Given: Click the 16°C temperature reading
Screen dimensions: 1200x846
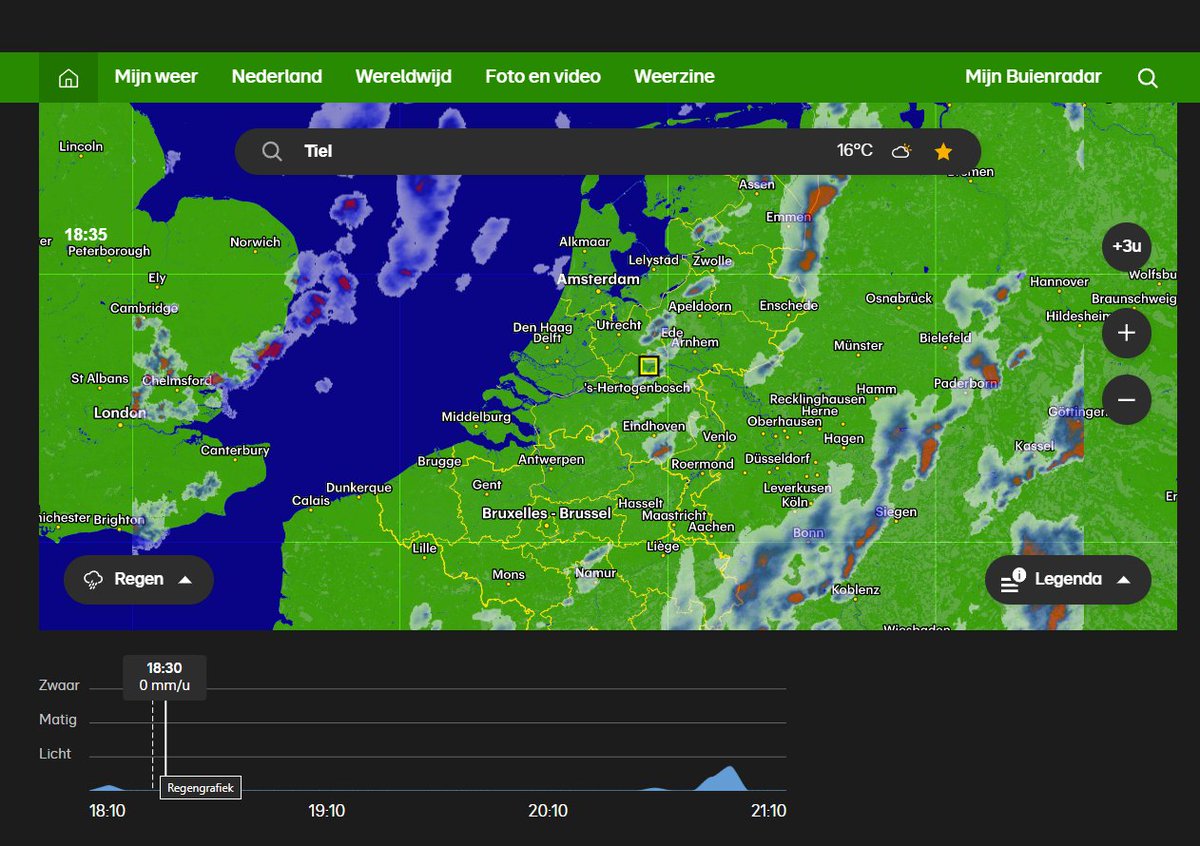Looking at the screenshot, I should coord(855,151).
